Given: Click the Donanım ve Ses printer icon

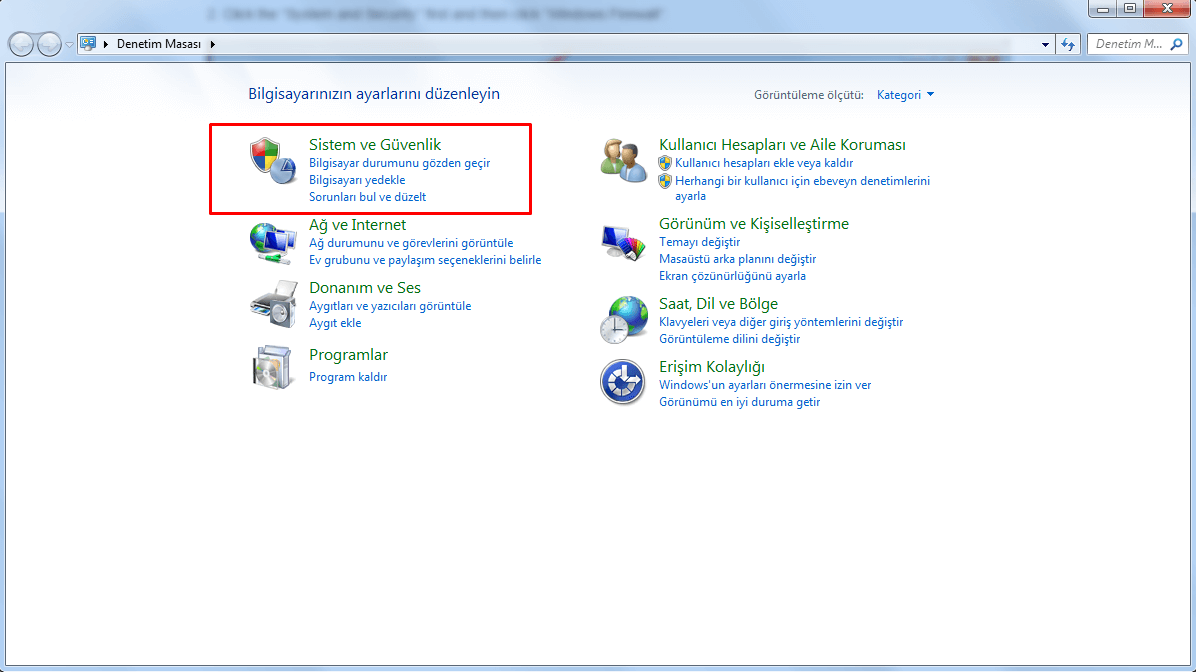Looking at the screenshot, I should pos(273,304).
